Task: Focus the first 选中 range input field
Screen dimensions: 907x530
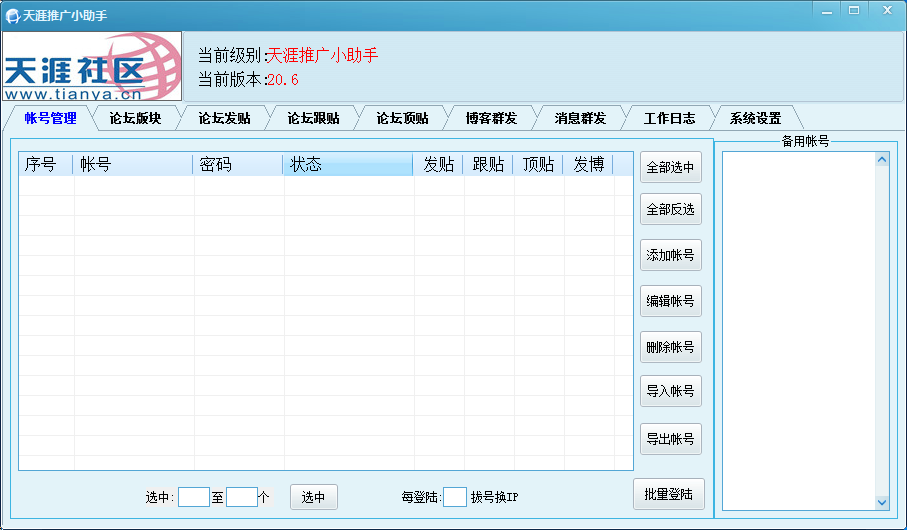Action: click(x=194, y=497)
